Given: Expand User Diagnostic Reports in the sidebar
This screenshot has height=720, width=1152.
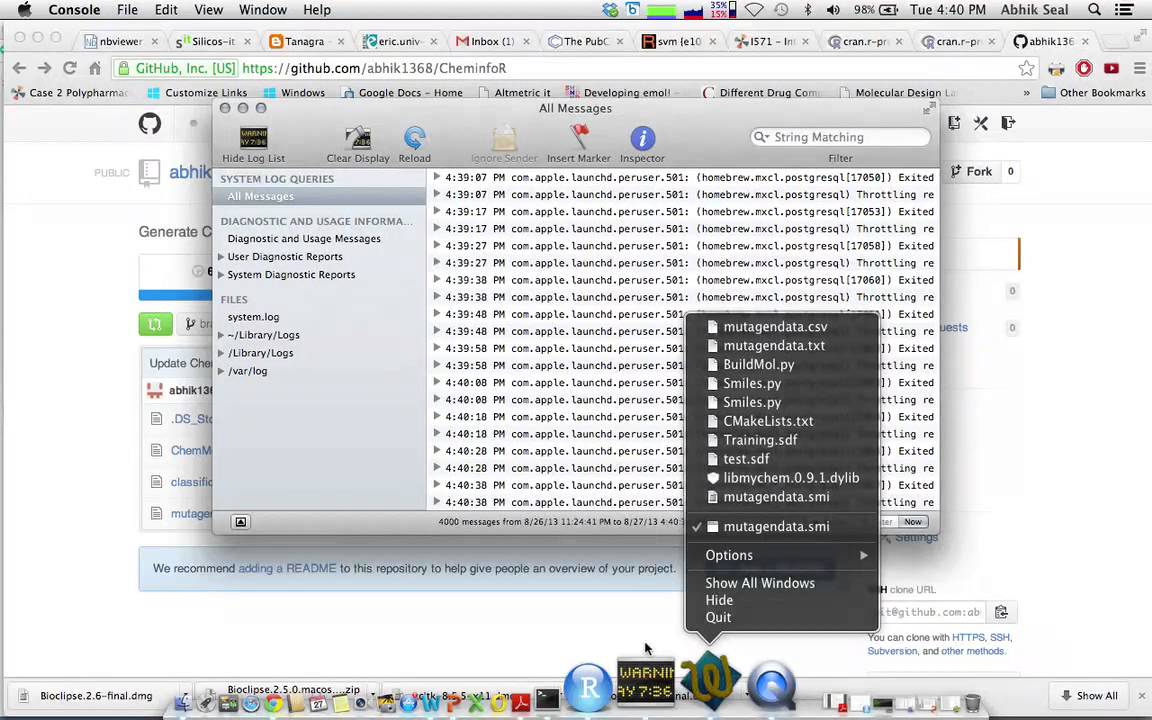Looking at the screenshot, I should 221,256.
